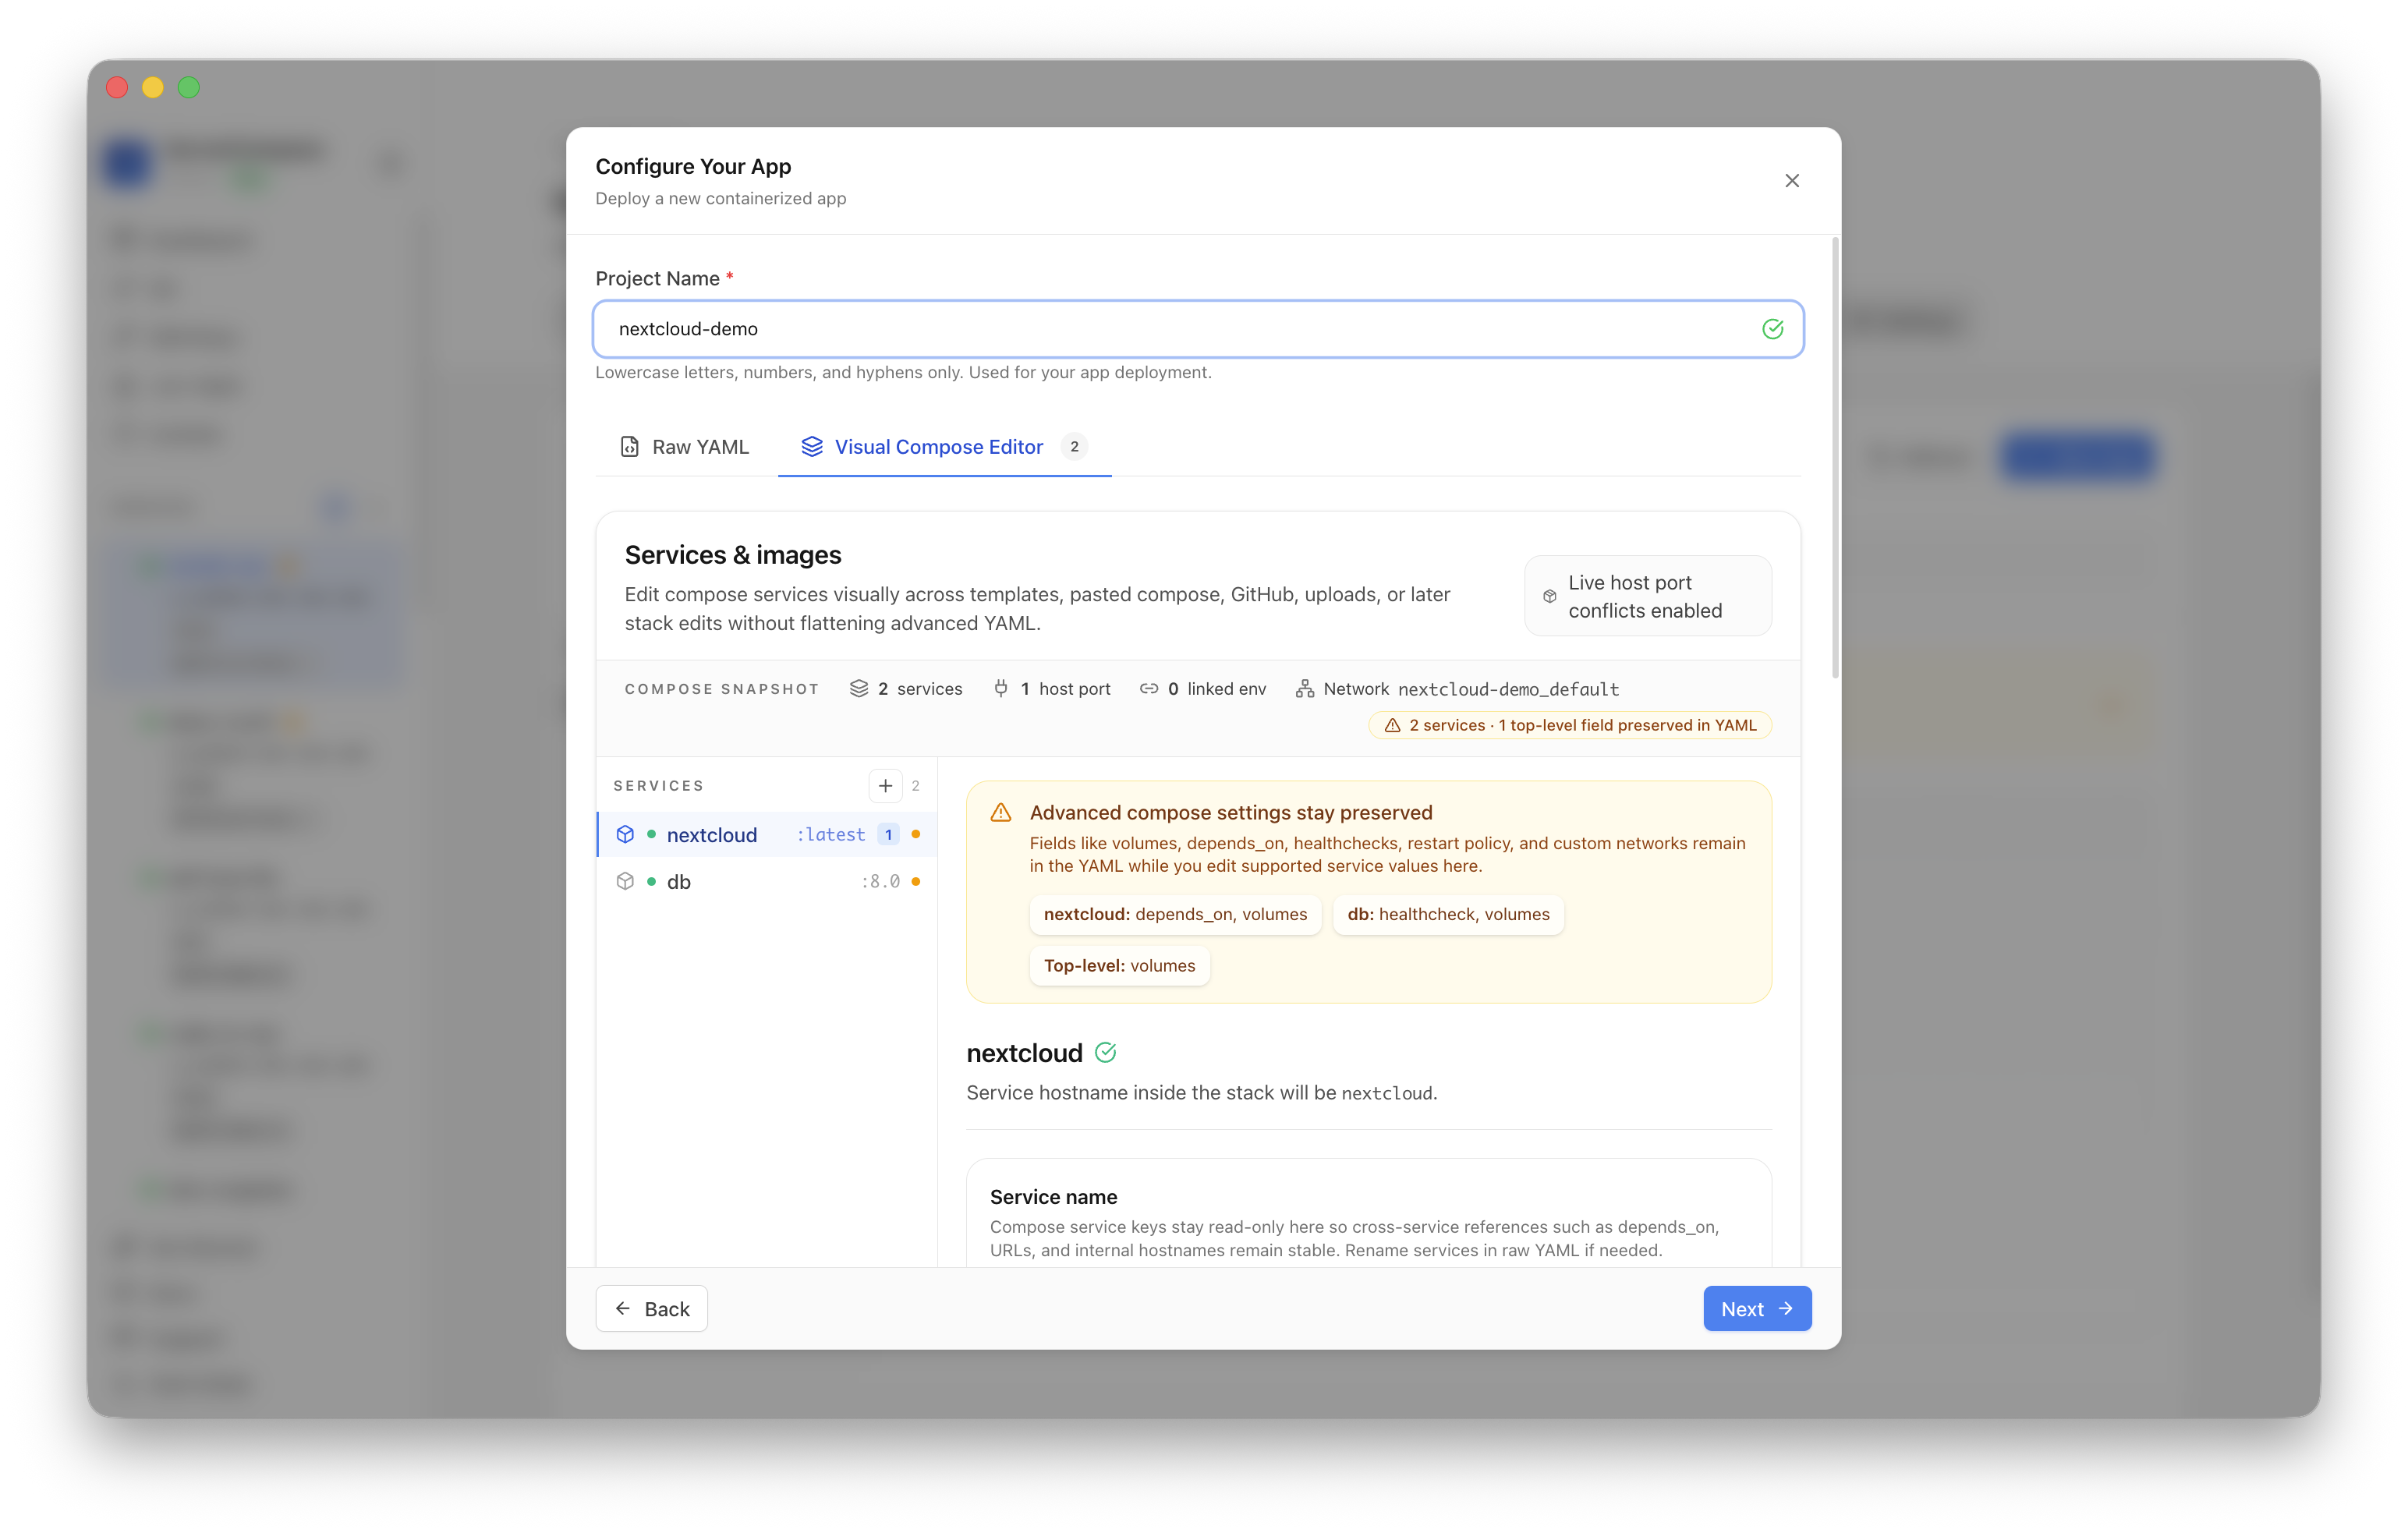Click the green check next to nextcloud heading
Screen dimensions: 2408x1533
[1105, 1053]
